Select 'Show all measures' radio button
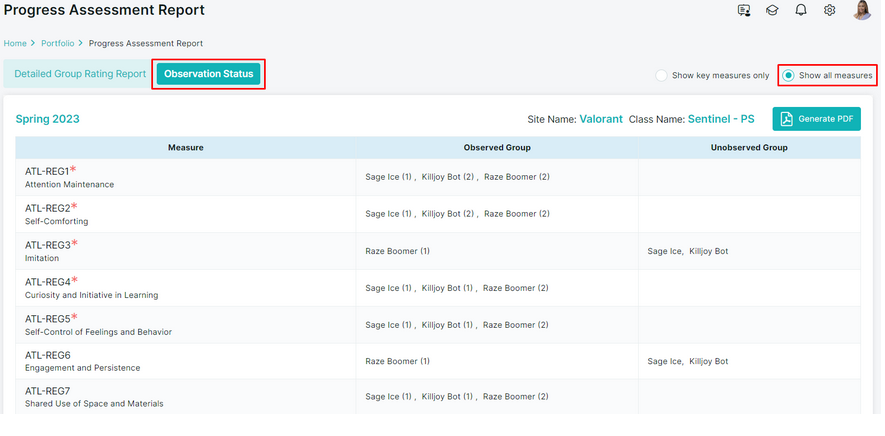The image size is (885, 436). (x=789, y=75)
